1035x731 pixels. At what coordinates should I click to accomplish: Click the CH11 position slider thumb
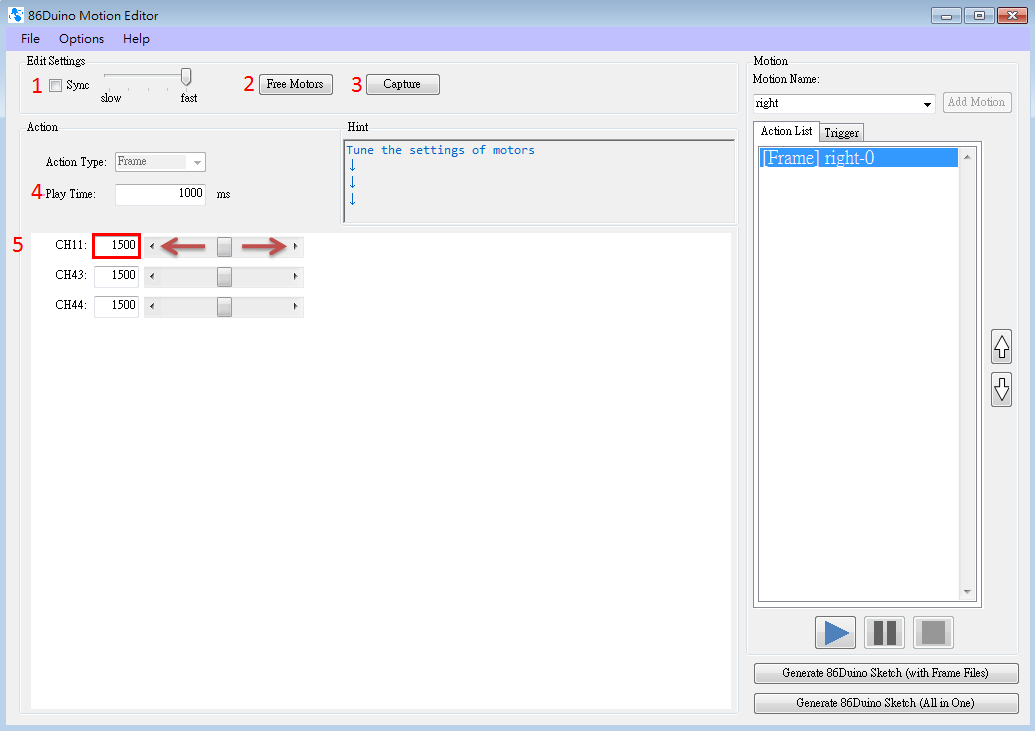pos(224,246)
